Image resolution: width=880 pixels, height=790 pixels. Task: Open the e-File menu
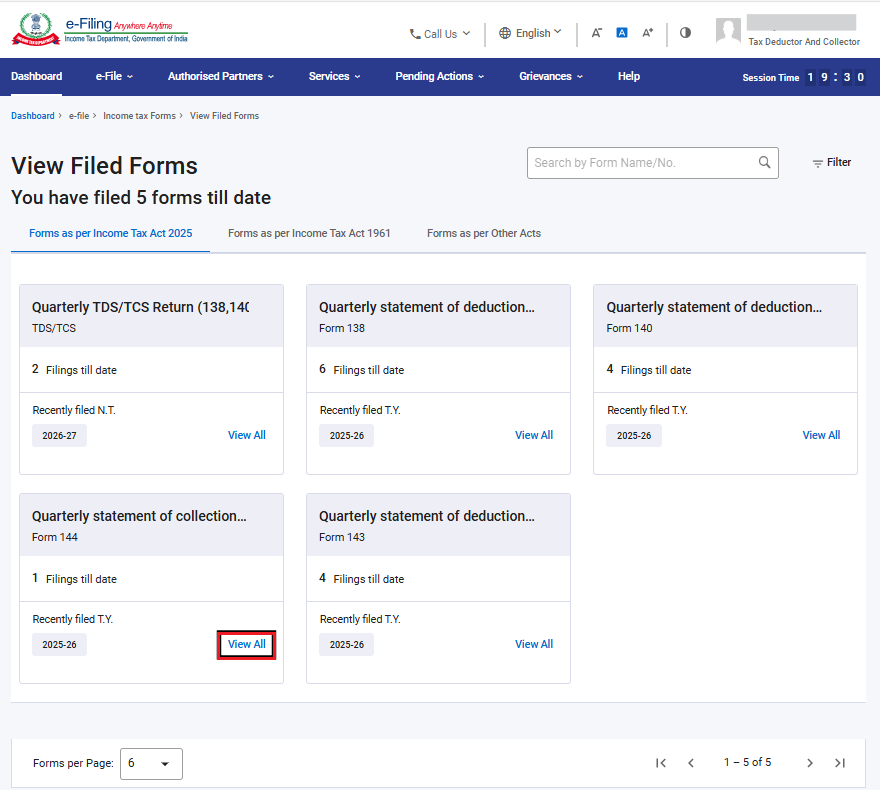point(114,76)
